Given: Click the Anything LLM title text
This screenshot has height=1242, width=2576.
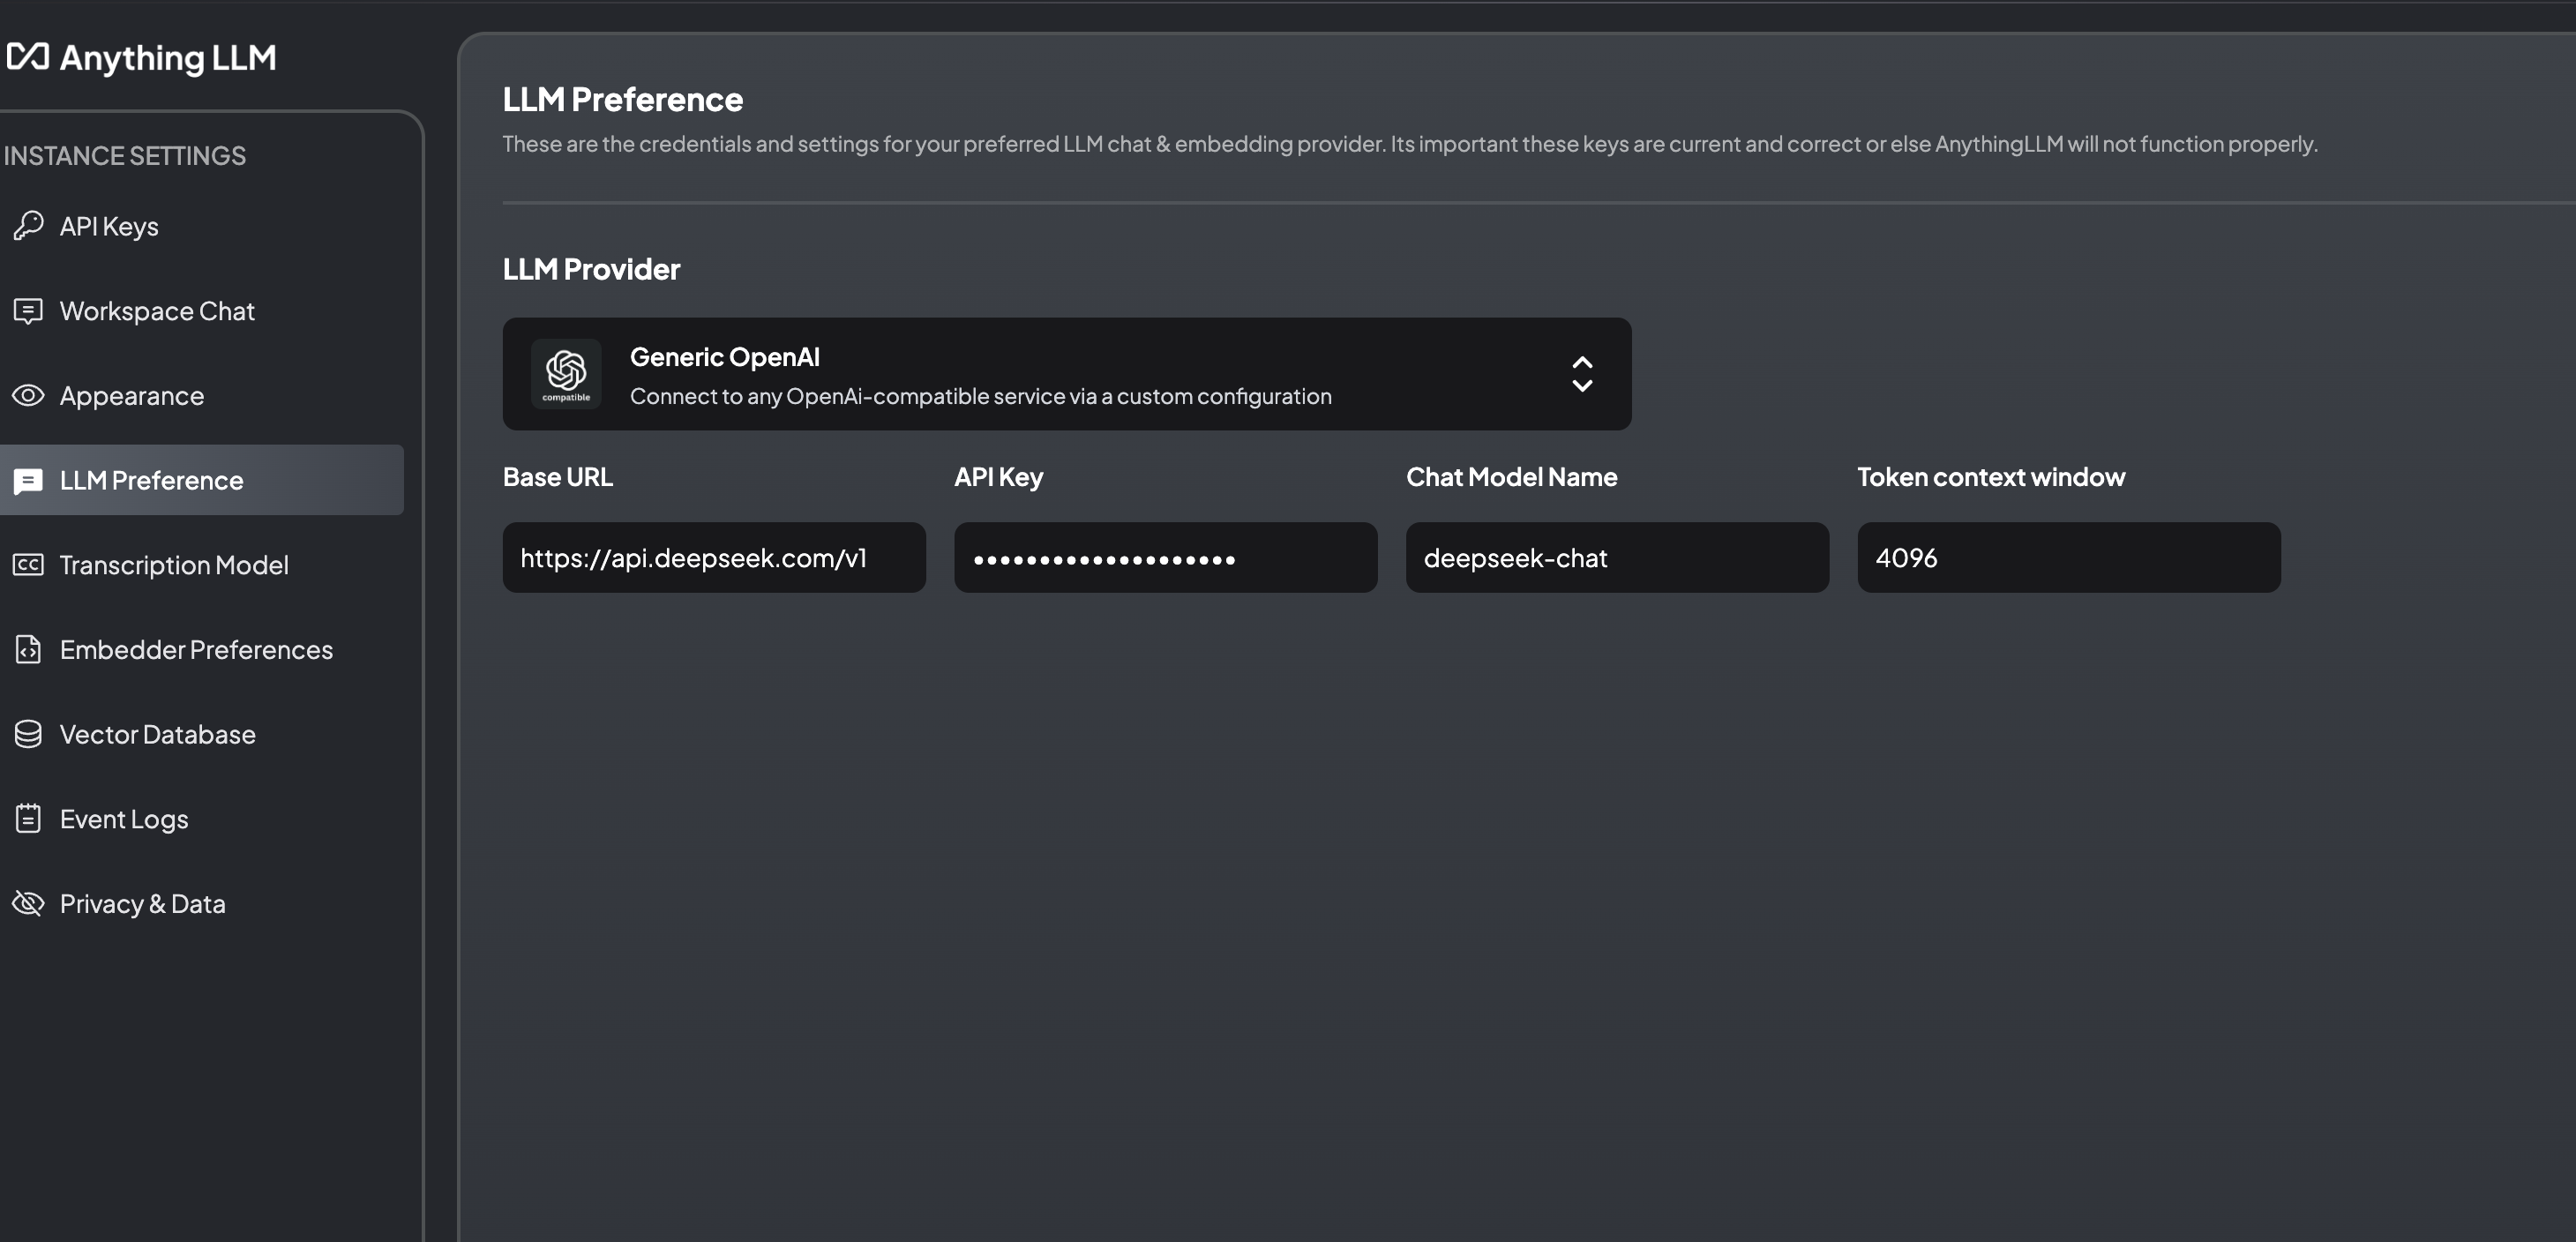Looking at the screenshot, I should pyautogui.click(x=168, y=58).
